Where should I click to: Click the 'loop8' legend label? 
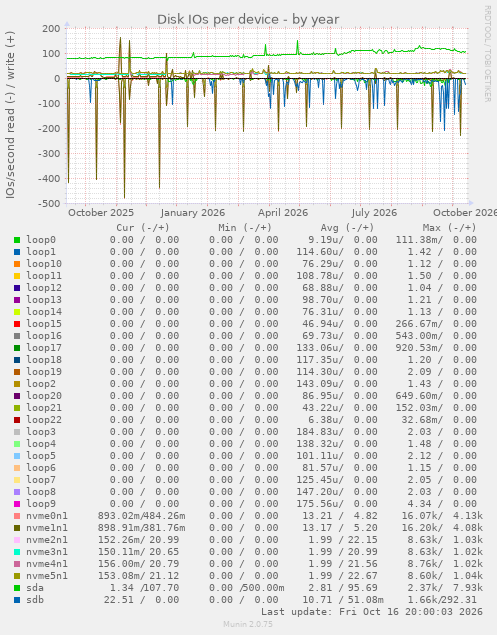click(41, 492)
